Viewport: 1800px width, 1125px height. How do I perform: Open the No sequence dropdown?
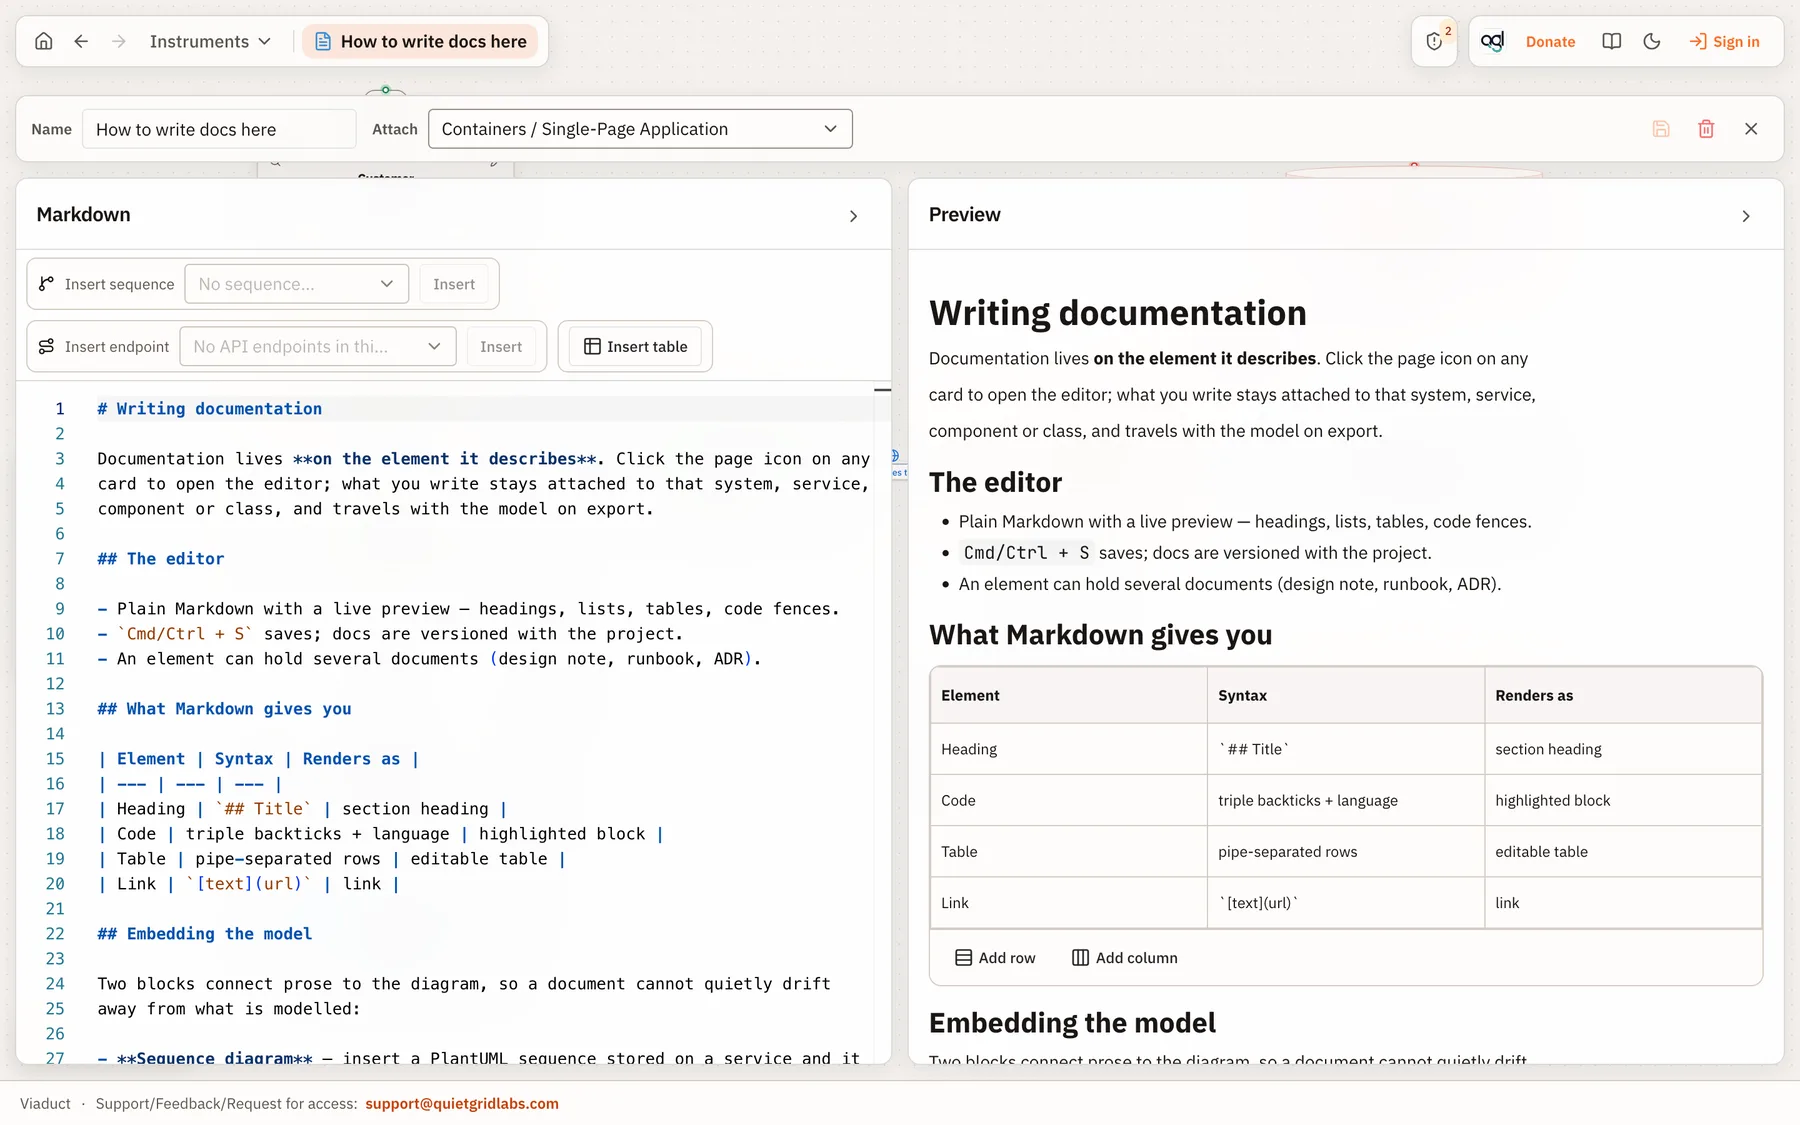[x=297, y=284]
